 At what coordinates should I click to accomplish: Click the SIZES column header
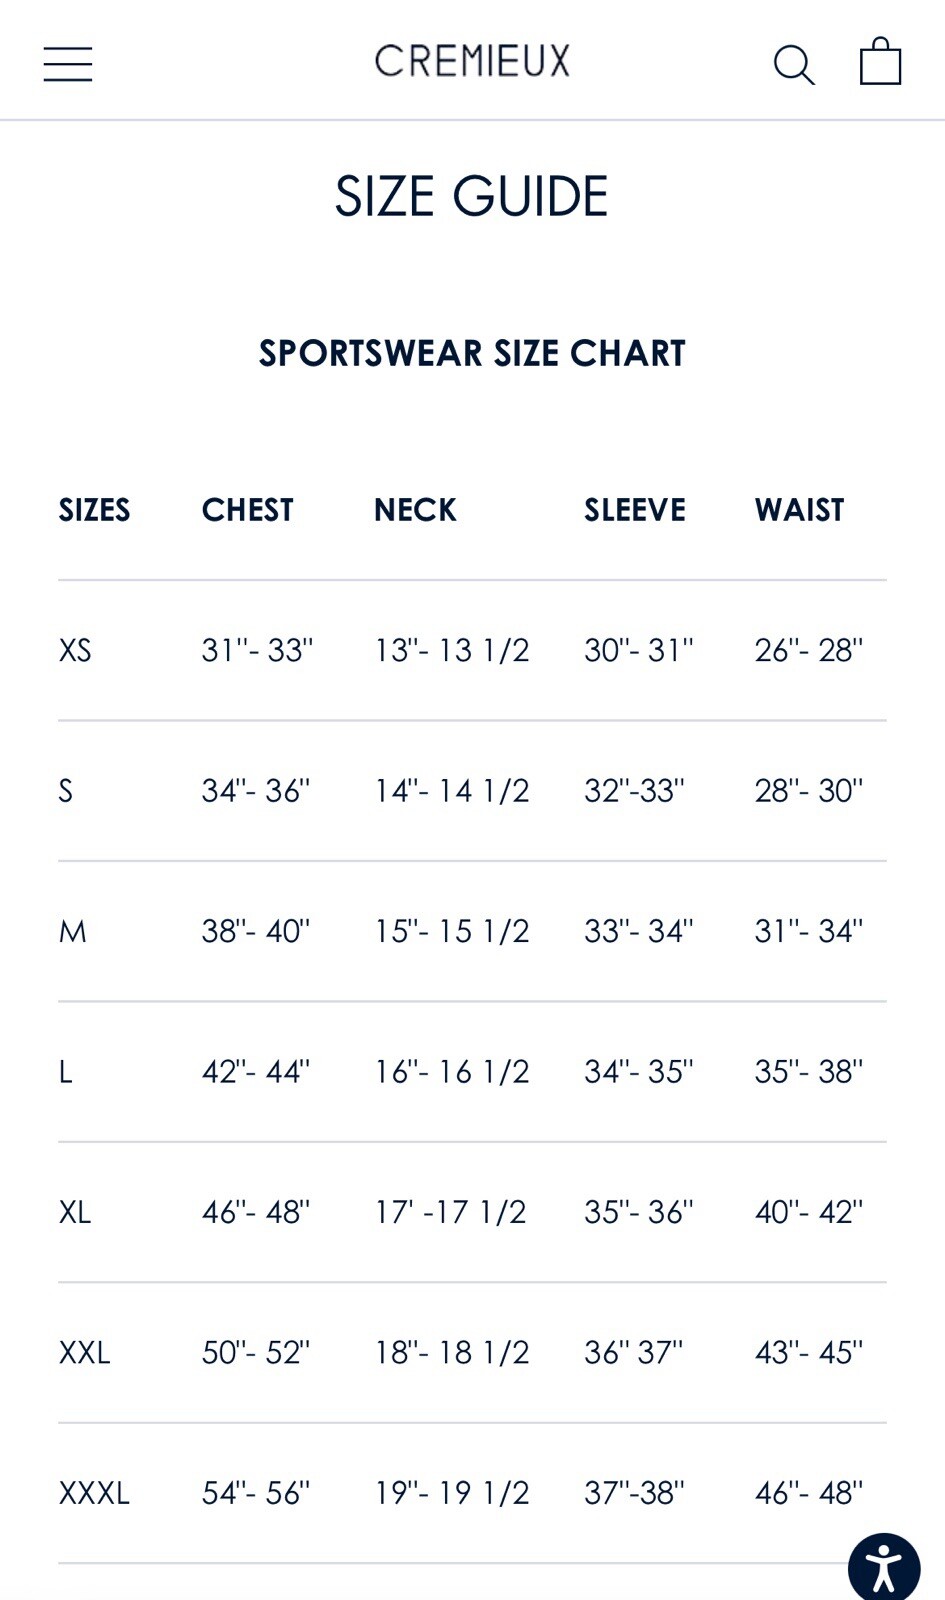click(94, 510)
